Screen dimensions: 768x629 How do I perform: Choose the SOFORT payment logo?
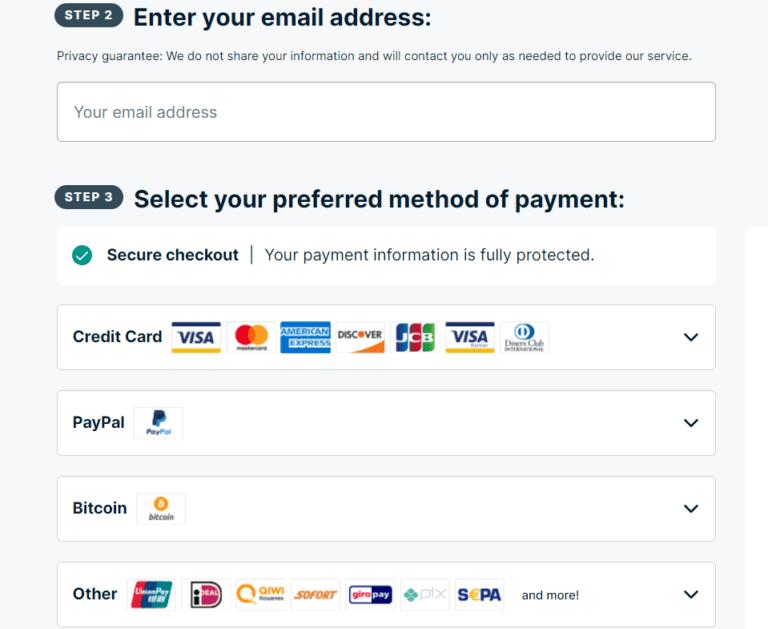pos(315,595)
